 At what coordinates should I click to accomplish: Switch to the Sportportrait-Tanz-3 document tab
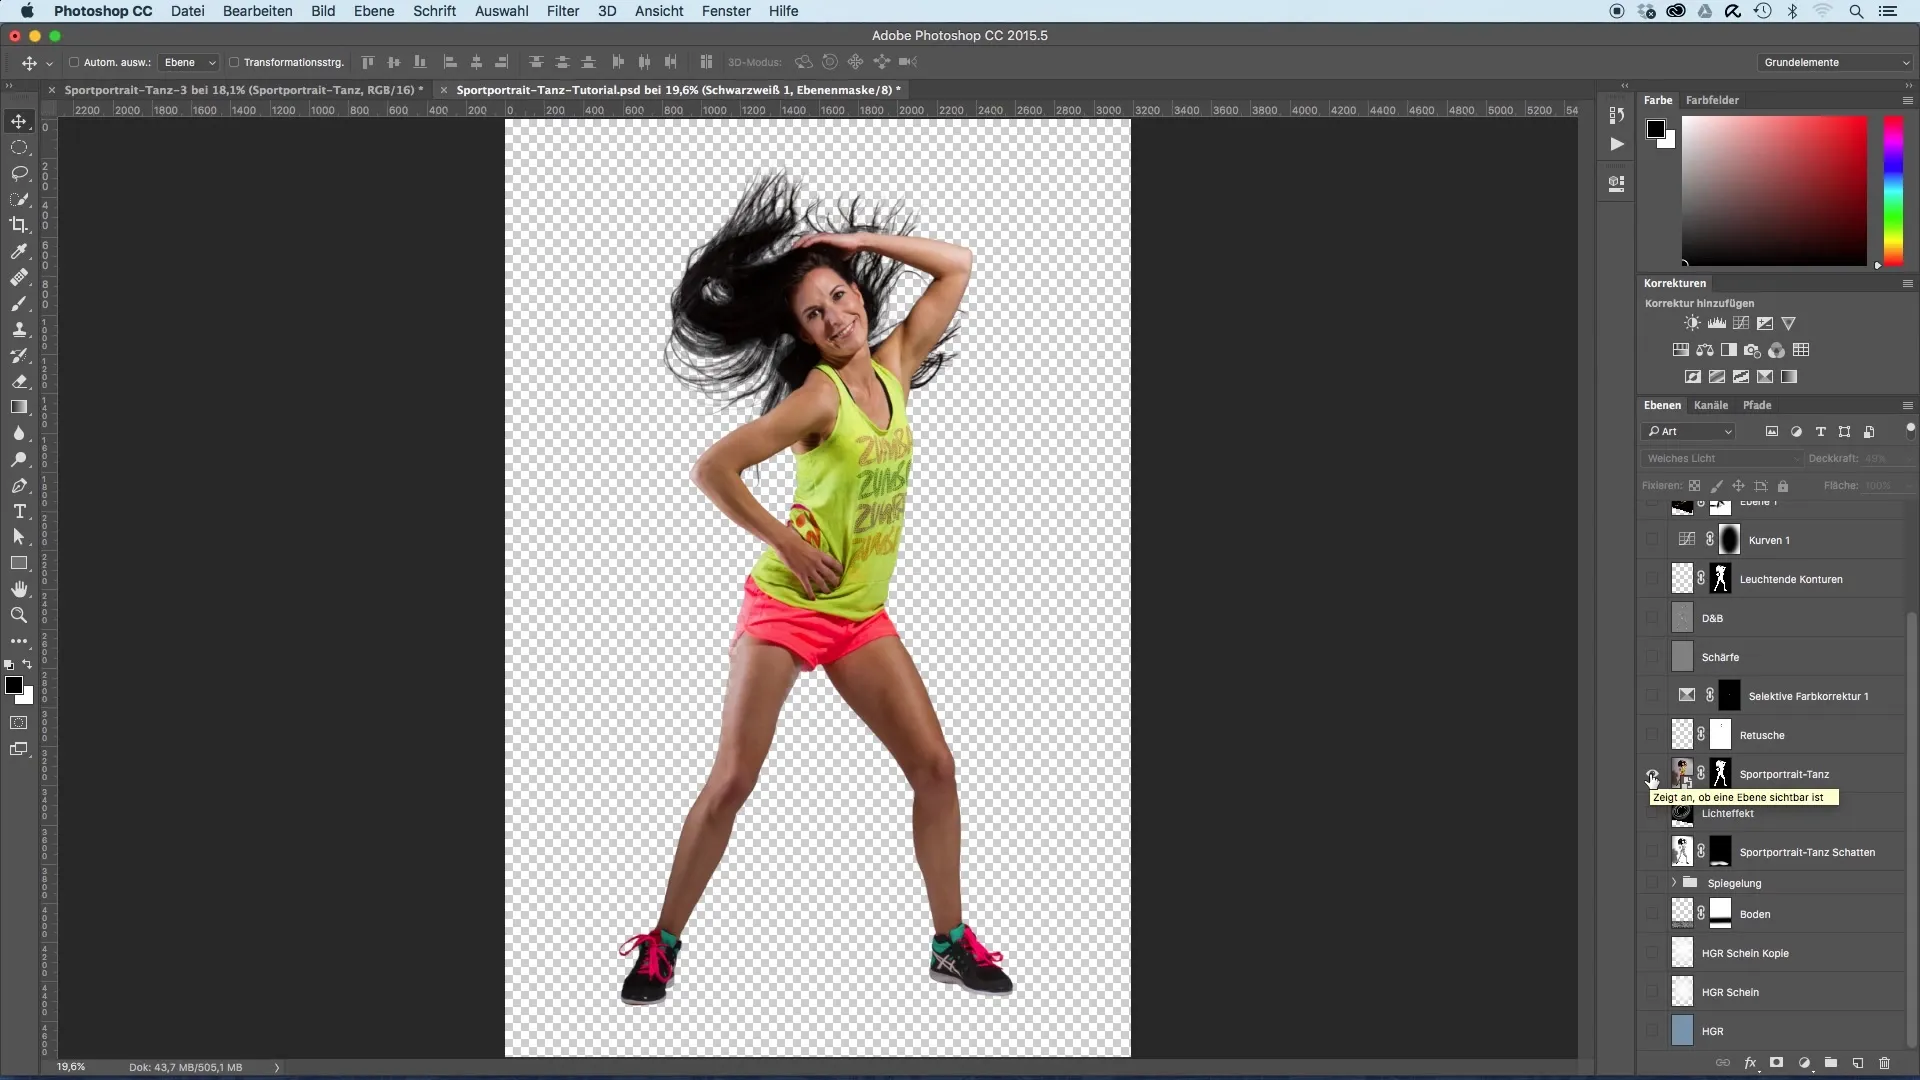click(x=243, y=90)
